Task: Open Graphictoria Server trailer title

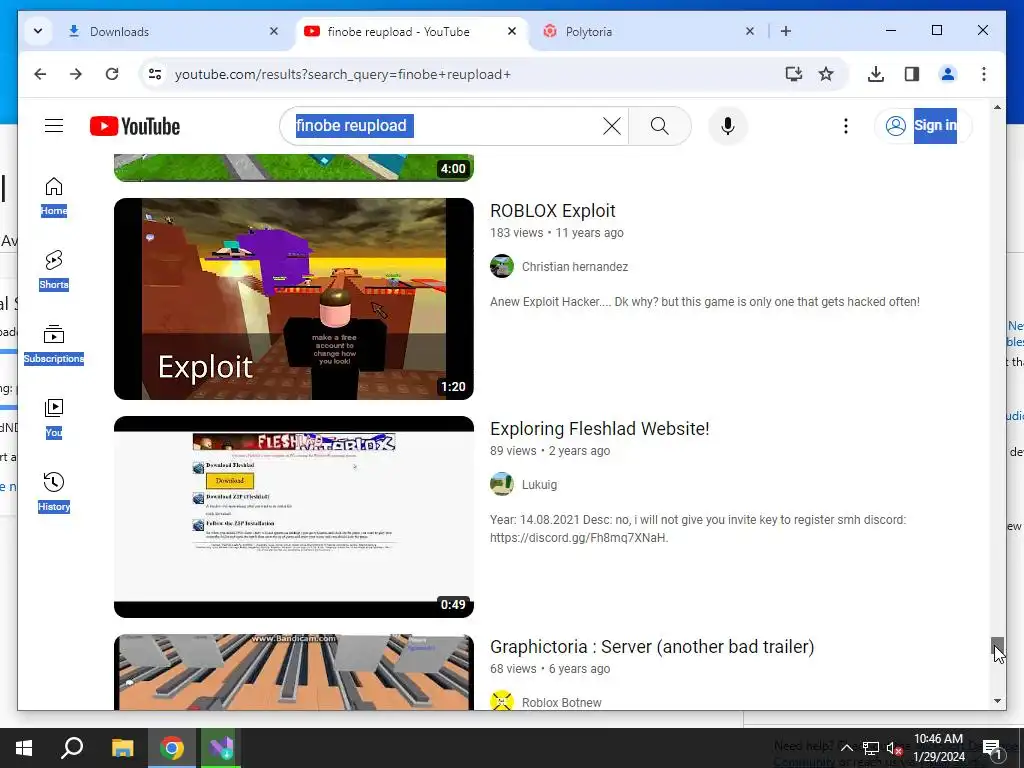Action: (x=652, y=647)
